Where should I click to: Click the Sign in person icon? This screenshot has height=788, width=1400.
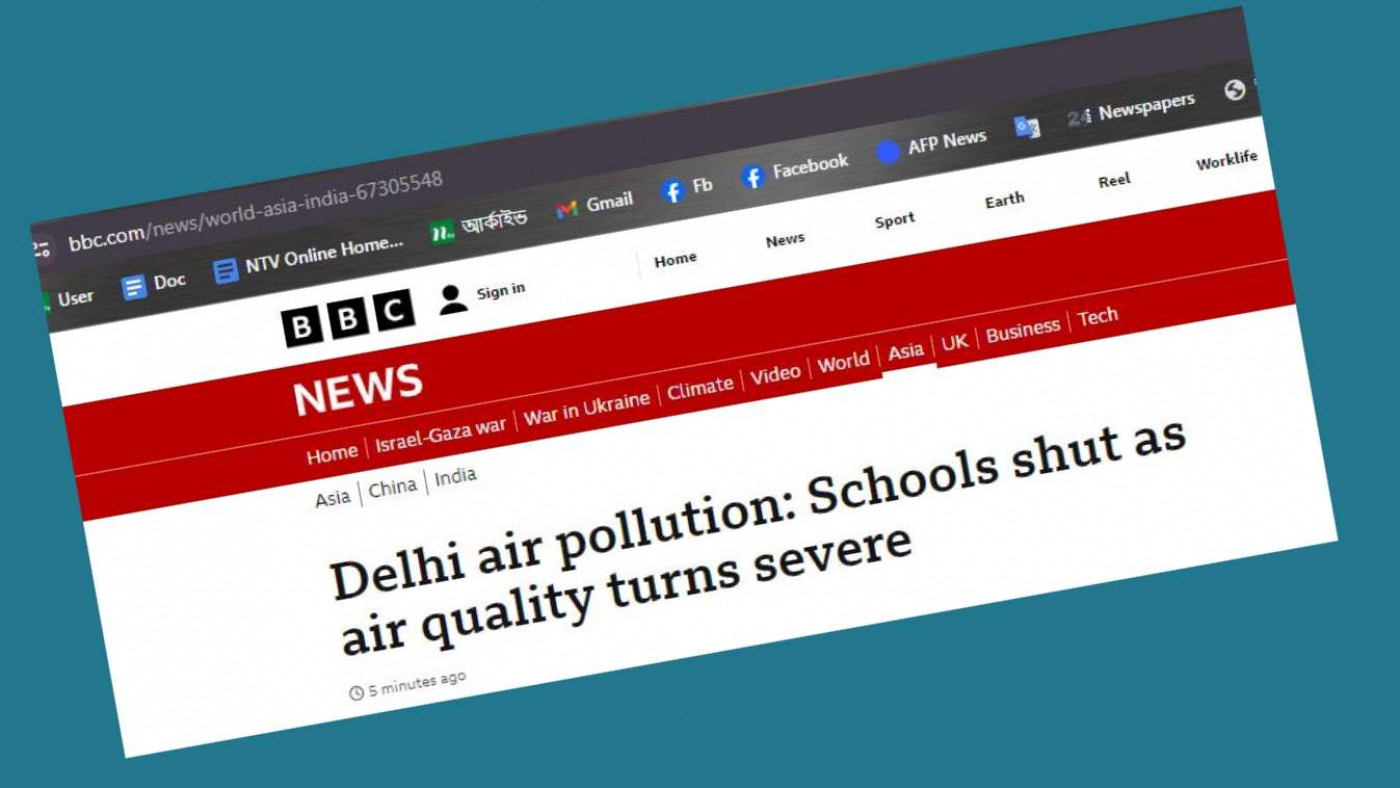click(453, 299)
